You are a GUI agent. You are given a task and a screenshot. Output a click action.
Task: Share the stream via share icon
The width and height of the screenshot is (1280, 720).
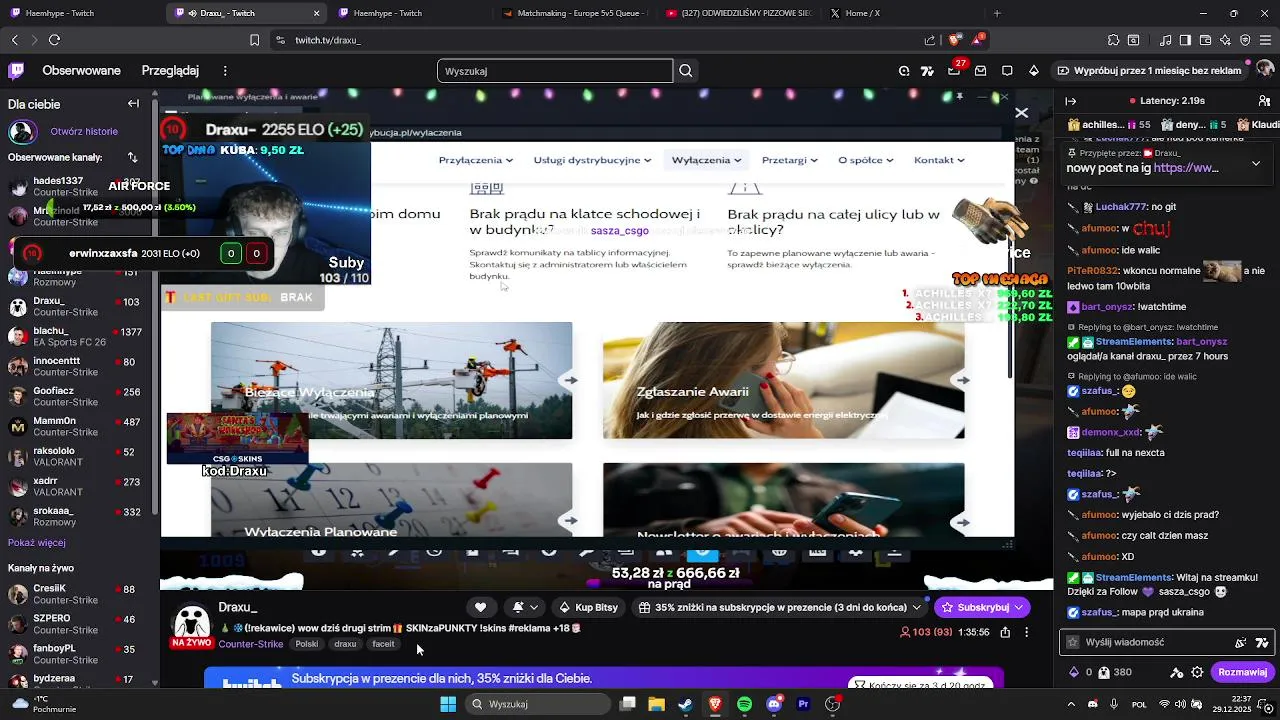(1005, 632)
